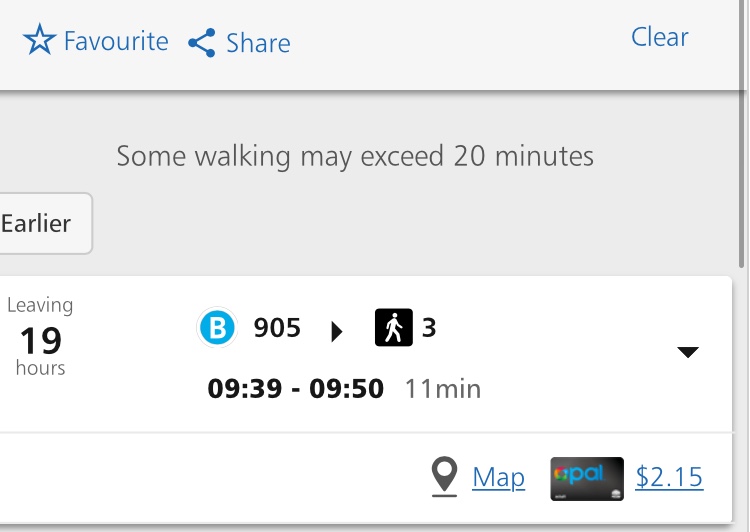Click the 11min duration text

[x=442, y=388]
